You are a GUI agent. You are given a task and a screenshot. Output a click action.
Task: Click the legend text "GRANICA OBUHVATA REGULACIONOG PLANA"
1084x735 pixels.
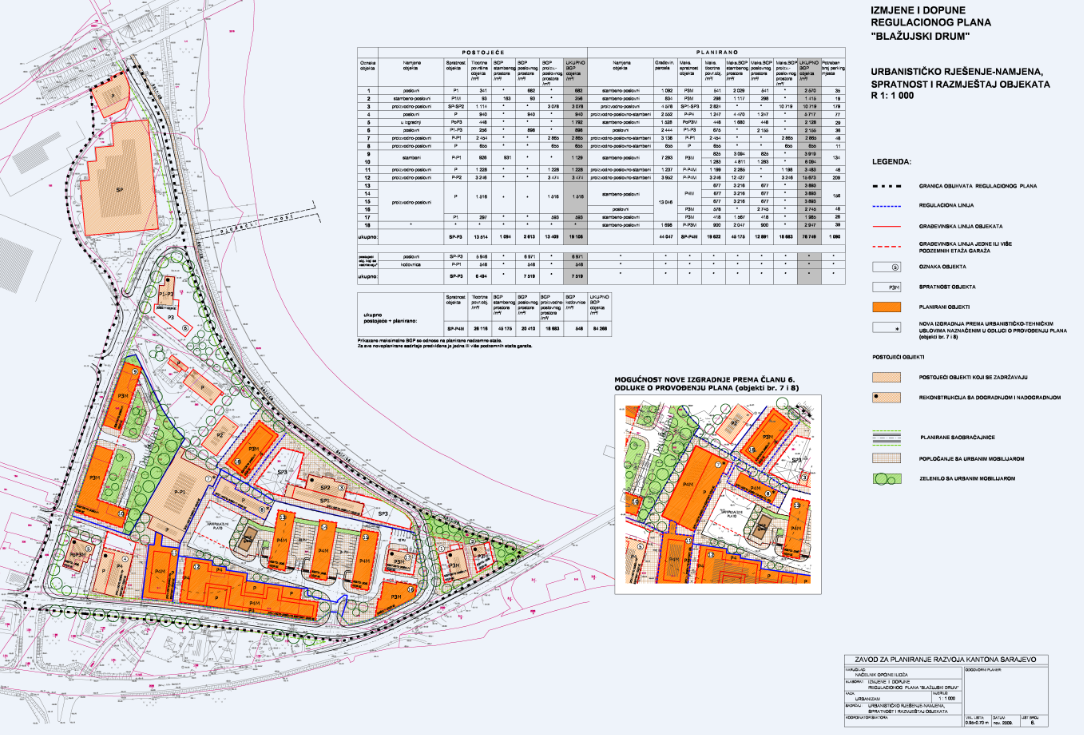coord(978,186)
